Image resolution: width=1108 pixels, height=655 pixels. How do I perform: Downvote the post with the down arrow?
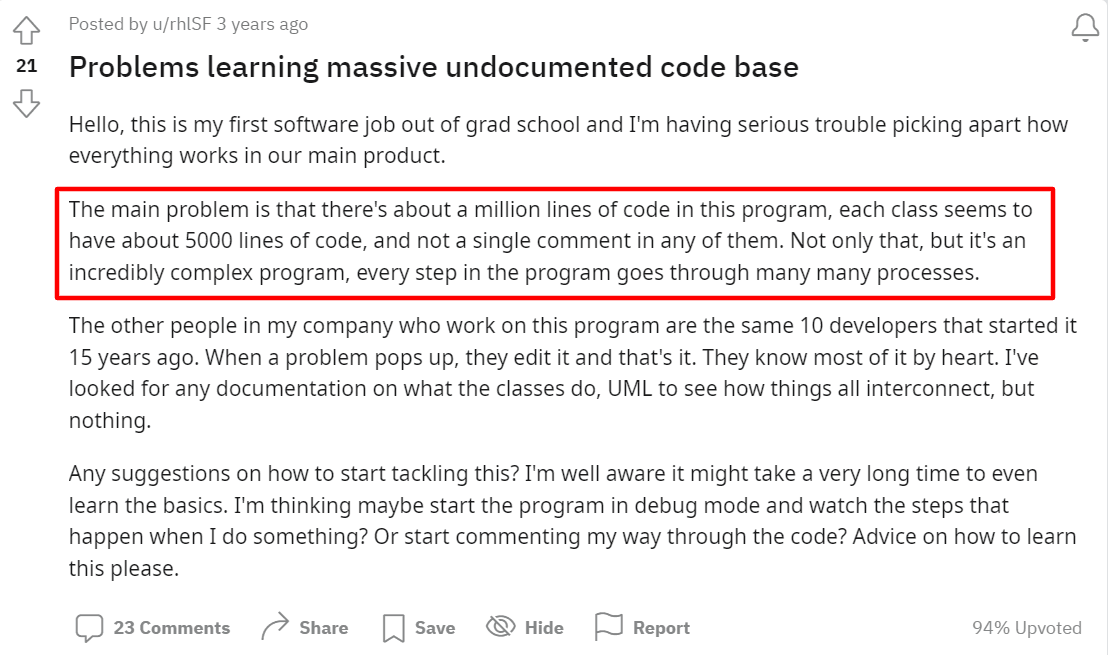click(27, 102)
